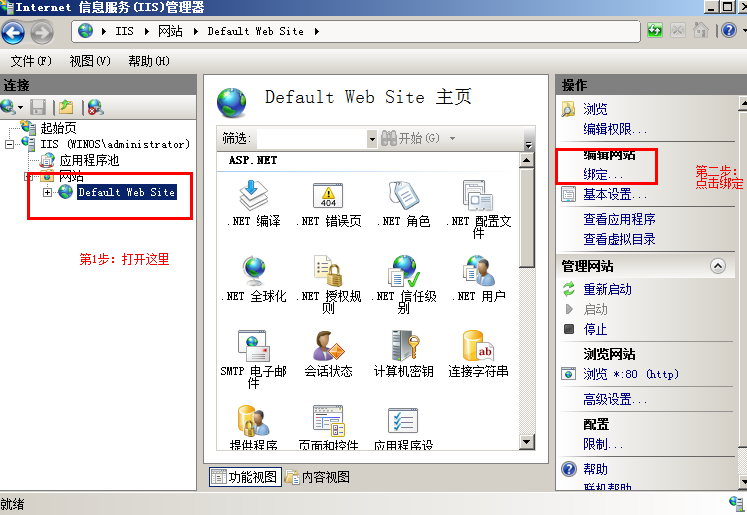Click the feature list scrollbar down arrow
This screenshot has height=515, width=747.
pyautogui.click(x=526, y=442)
